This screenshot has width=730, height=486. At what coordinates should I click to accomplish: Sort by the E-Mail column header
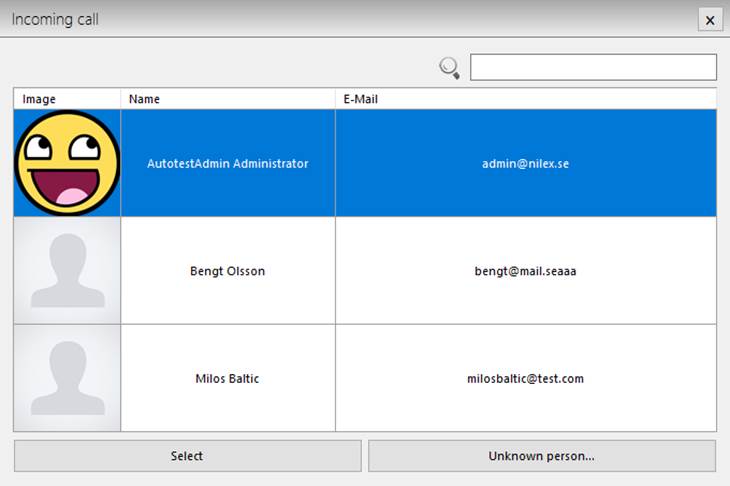point(525,99)
